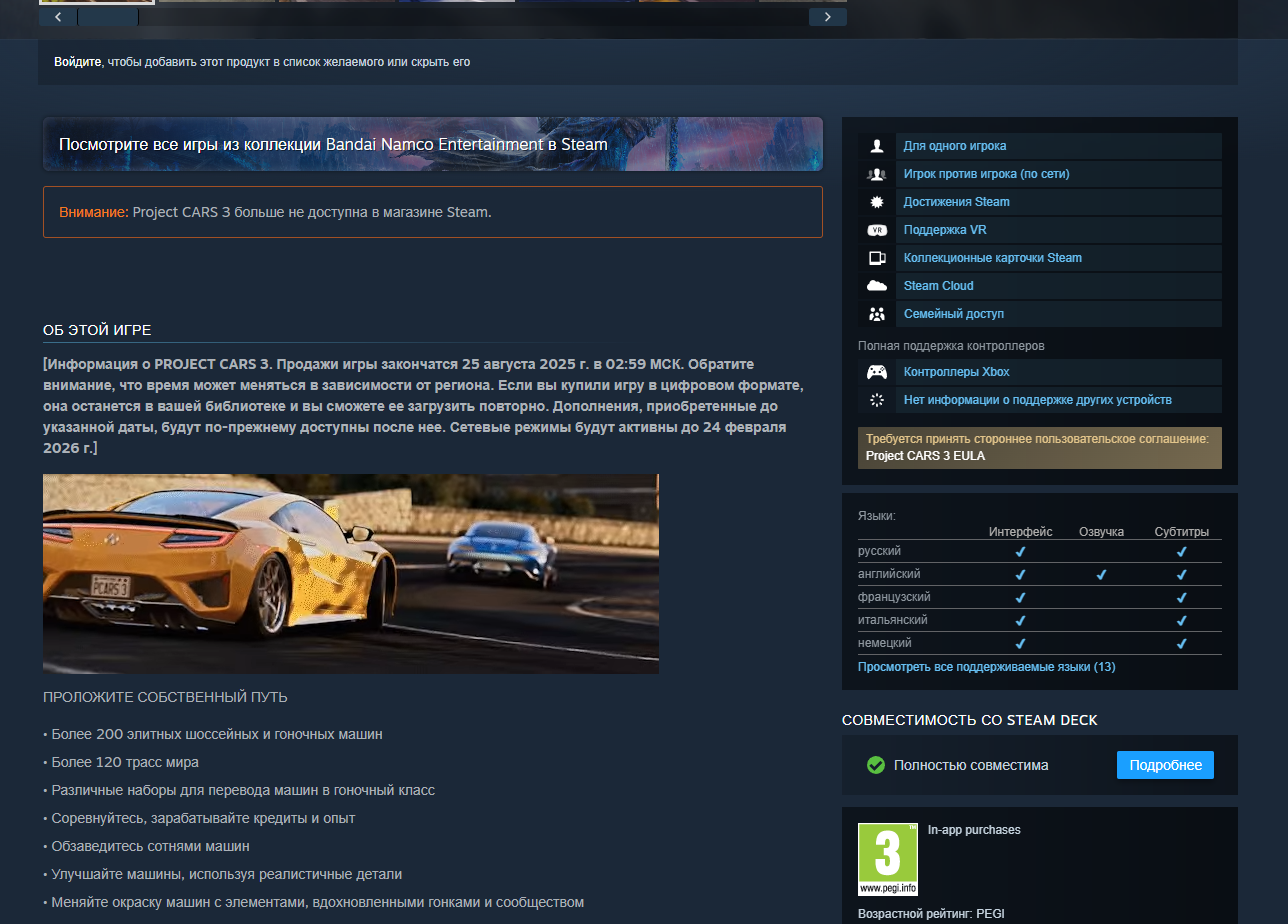This screenshot has height=924, width=1288.
Task: Click "Обзаведитесь сотнями машин" bullet
Action: (146, 846)
